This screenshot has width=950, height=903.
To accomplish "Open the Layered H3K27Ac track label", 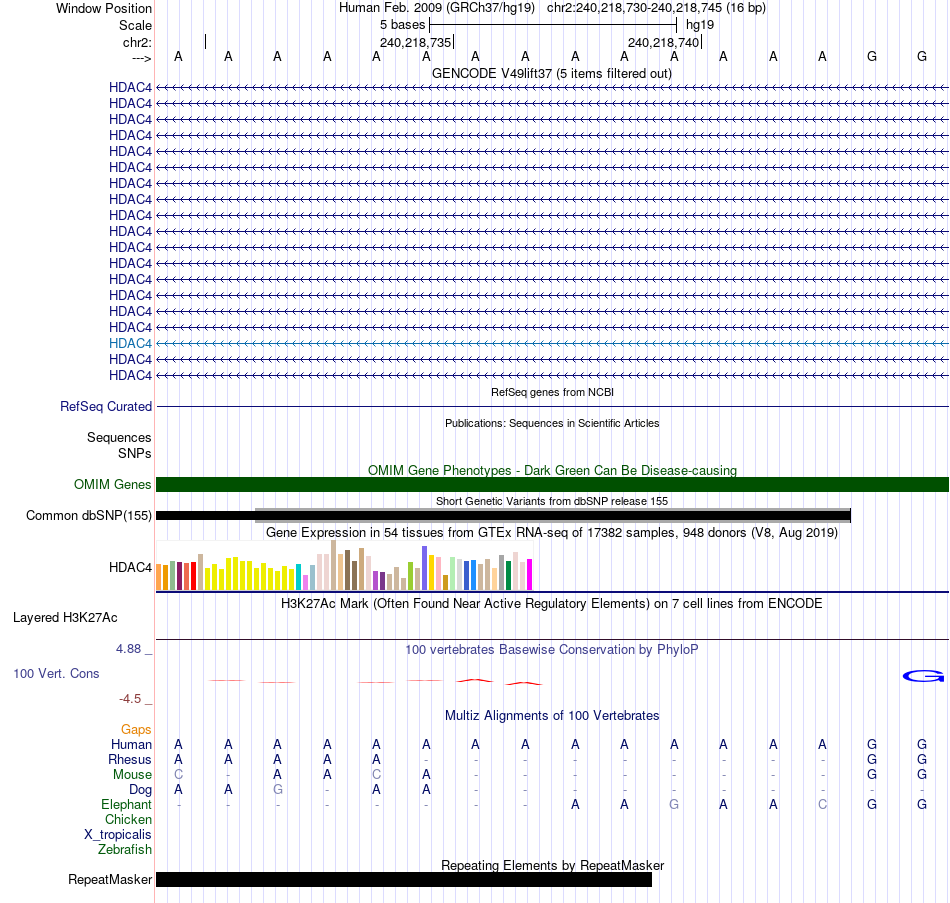I will 65,618.
